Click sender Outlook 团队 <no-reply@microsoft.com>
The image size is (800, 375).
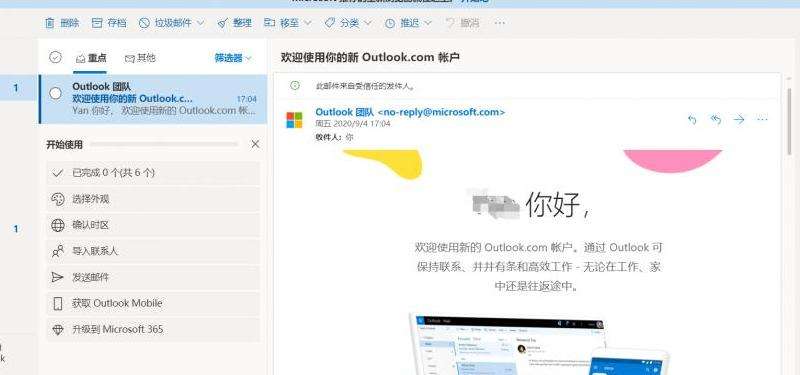click(x=410, y=112)
